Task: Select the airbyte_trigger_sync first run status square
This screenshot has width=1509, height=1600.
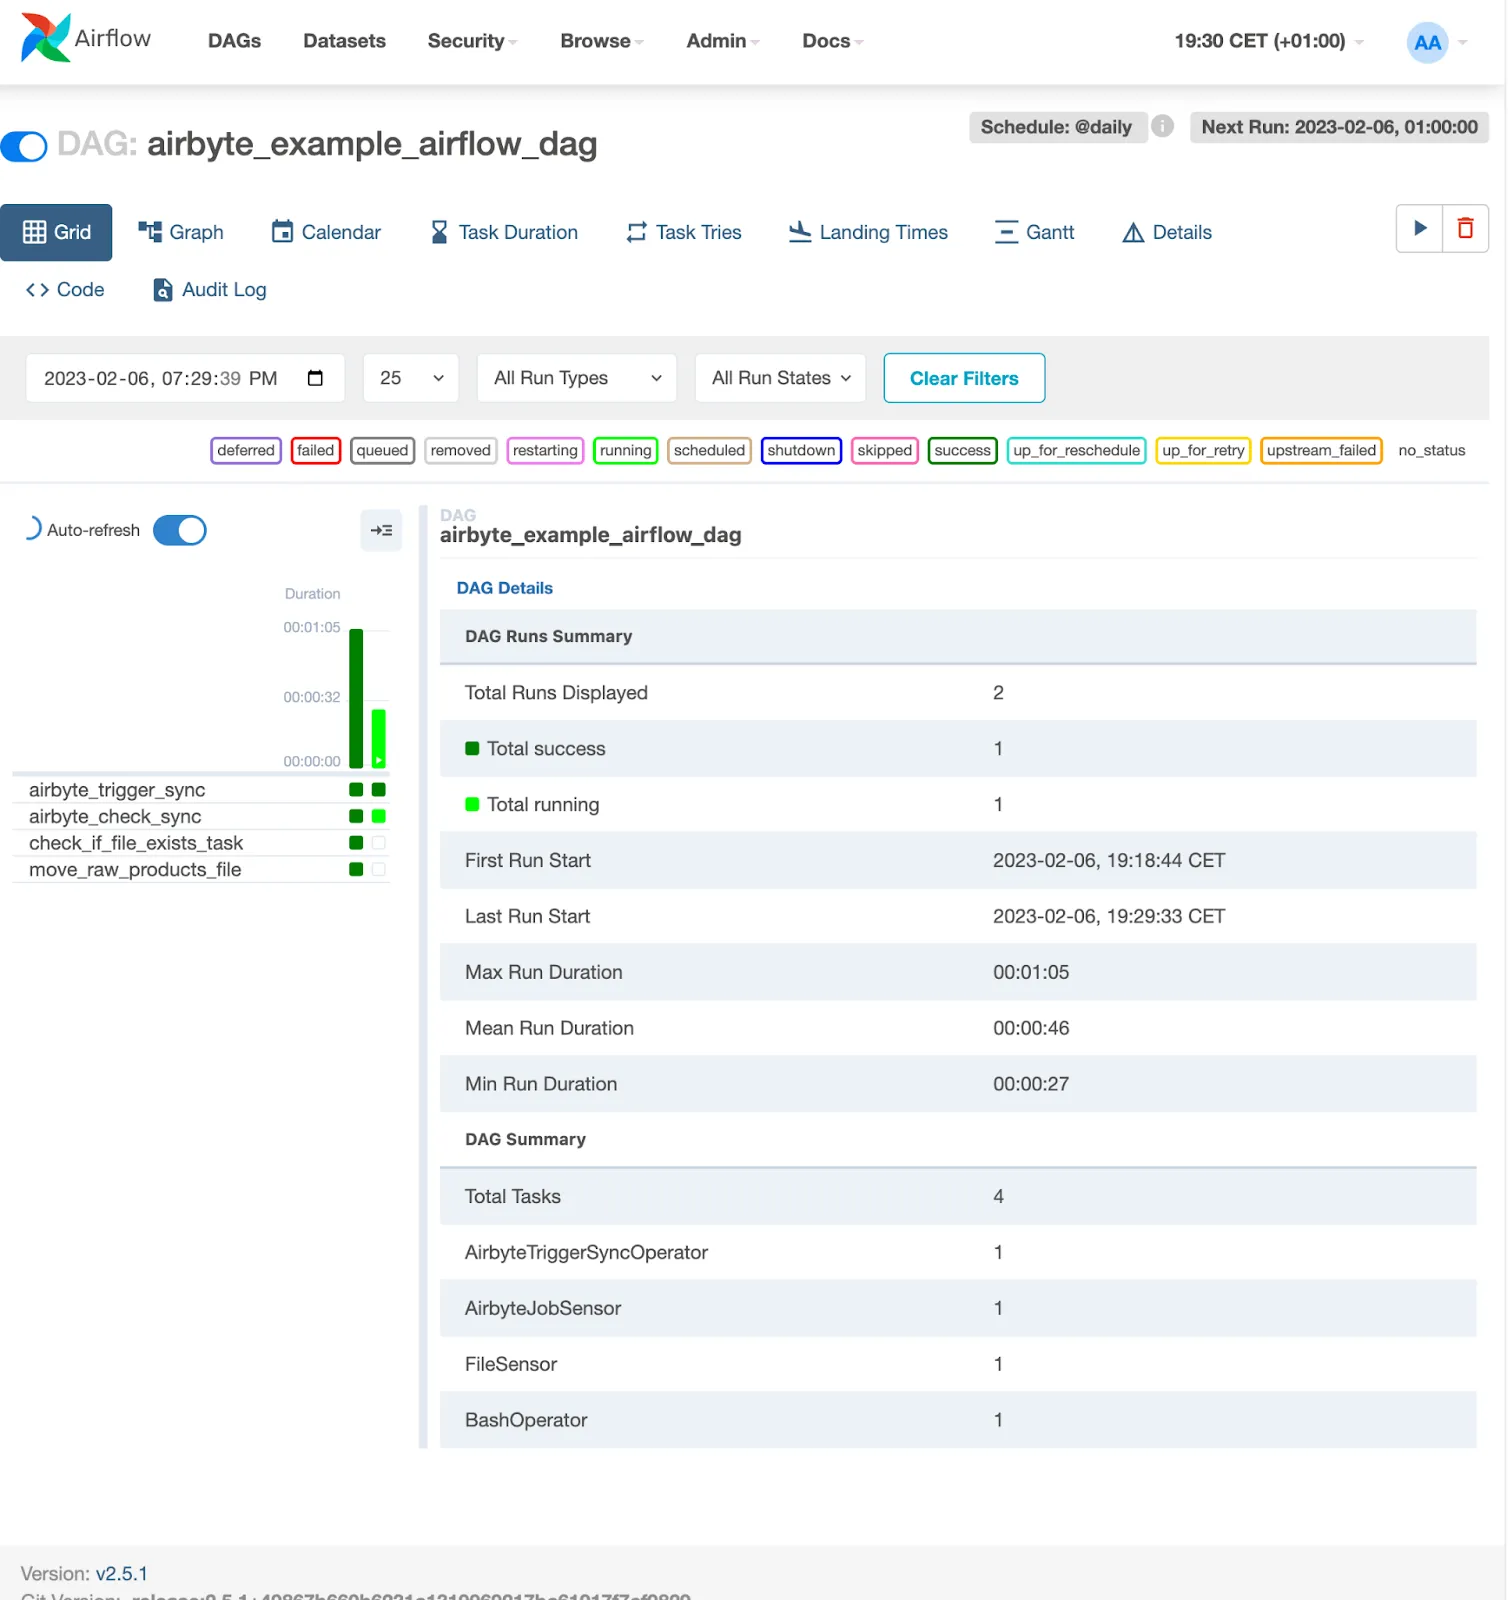Action: (x=356, y=790)
